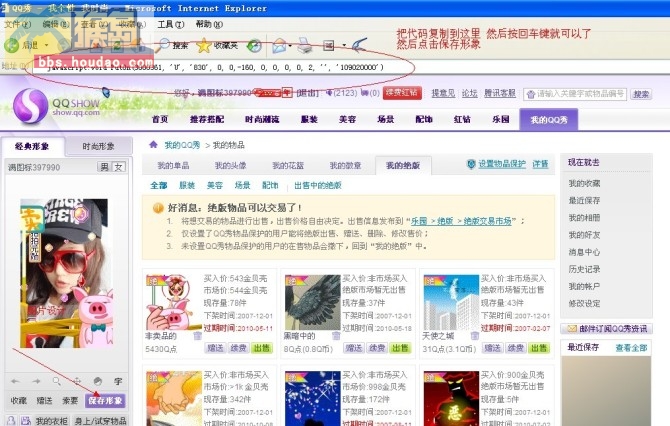Click the Edit page toolbar icon

click(x=328, y=45)
